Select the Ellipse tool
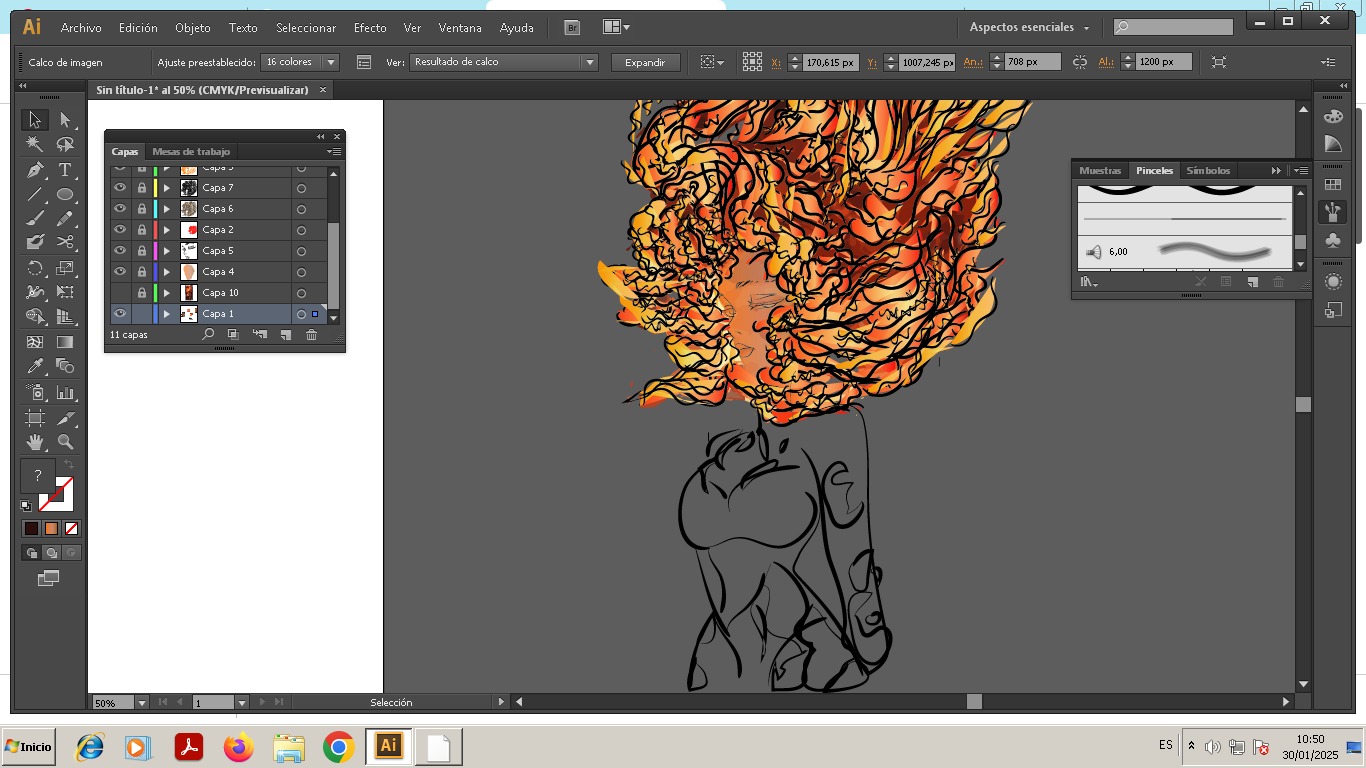This screenshot has width=1366, height=768. coord(65,194)
